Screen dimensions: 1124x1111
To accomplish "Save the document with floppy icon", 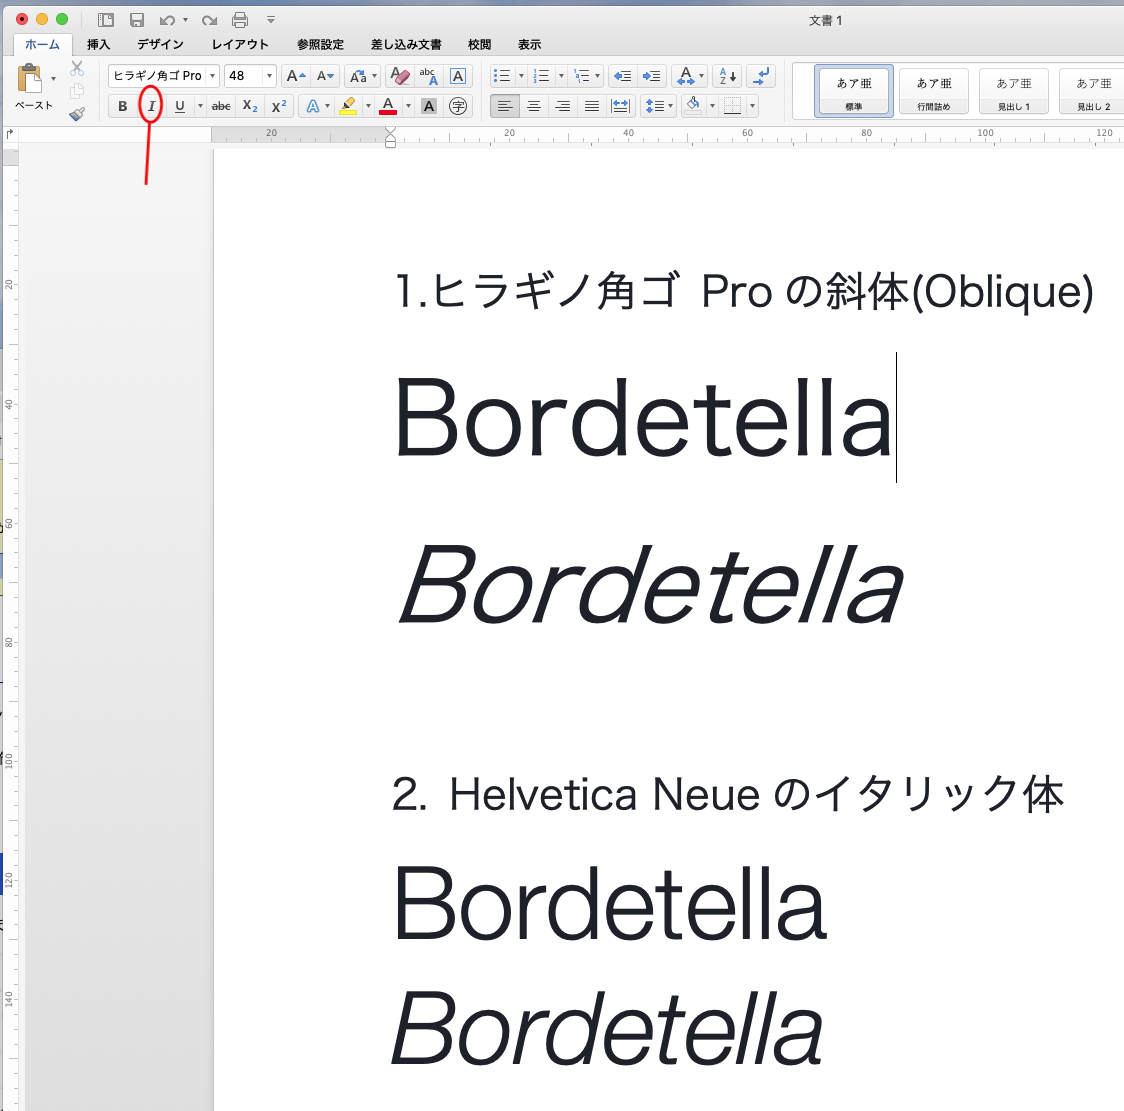I will pos(137,20).
